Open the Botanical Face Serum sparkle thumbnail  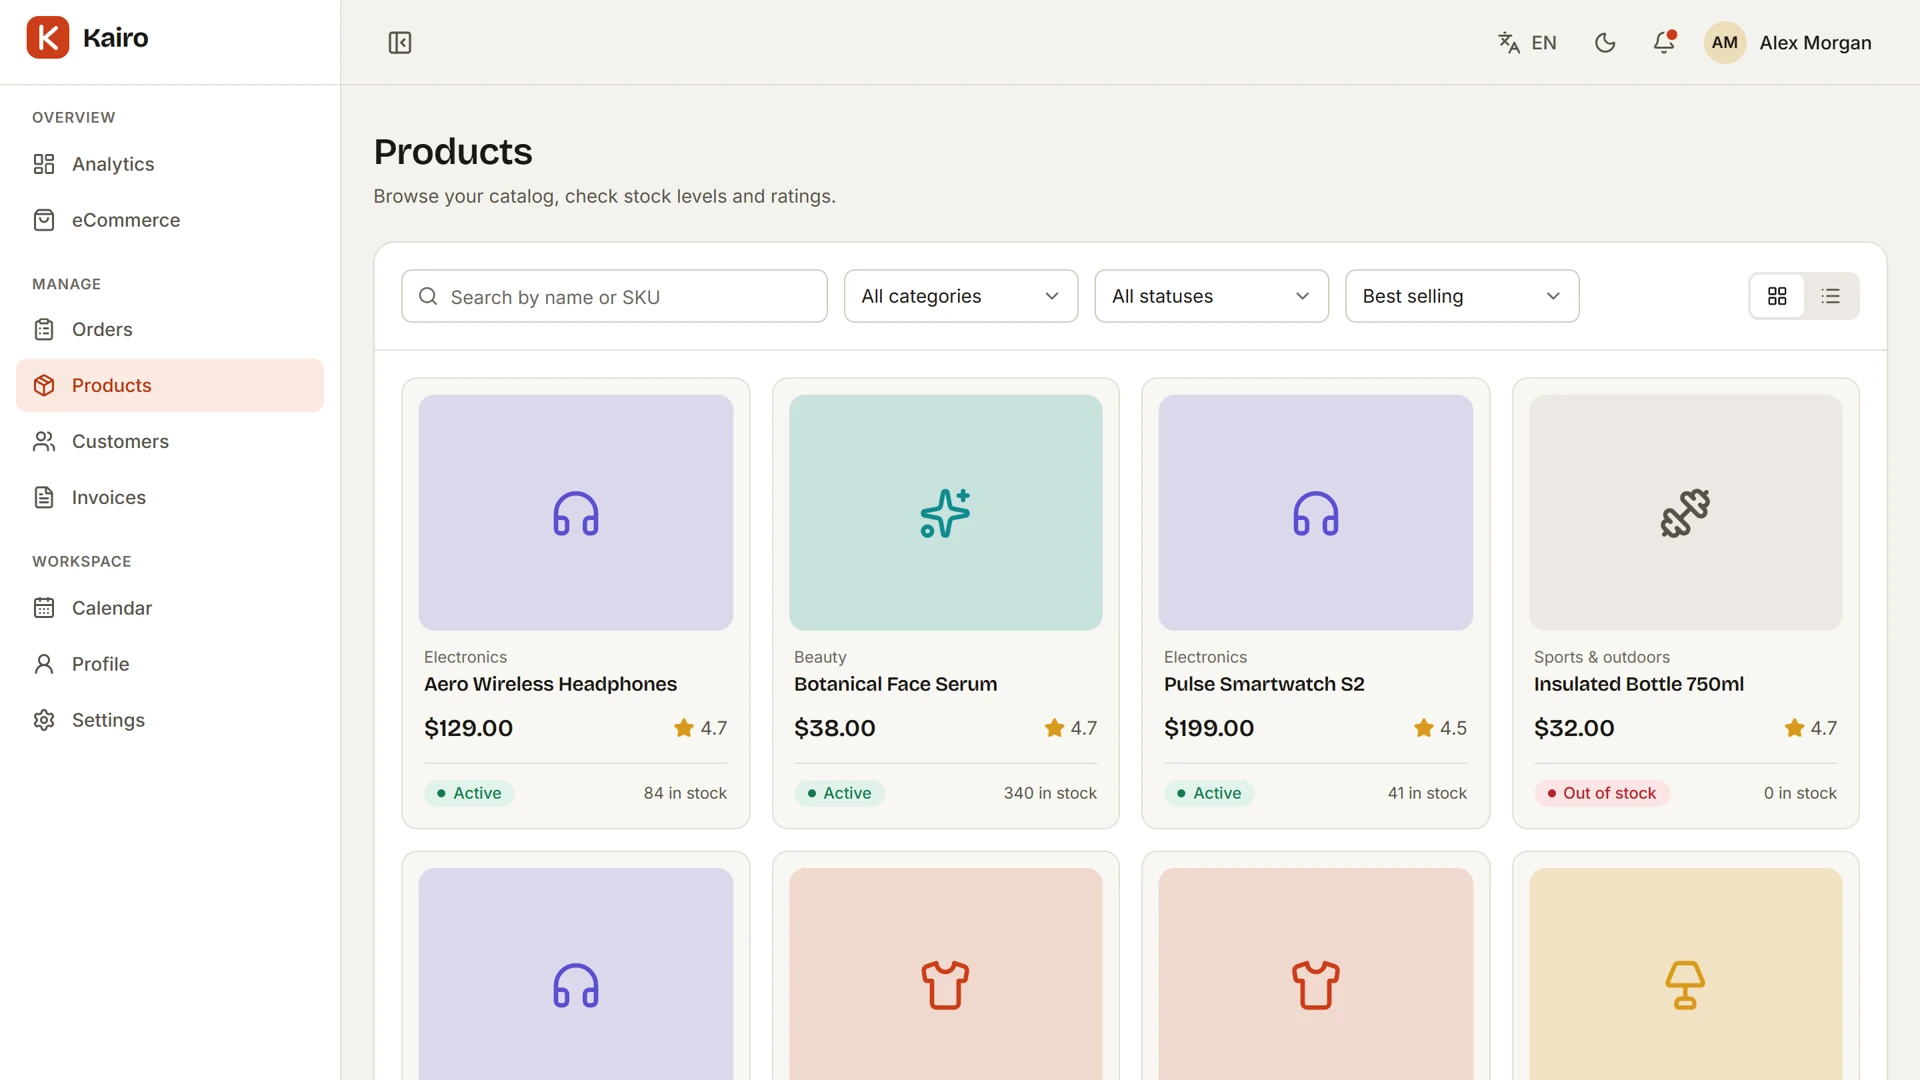945,512
